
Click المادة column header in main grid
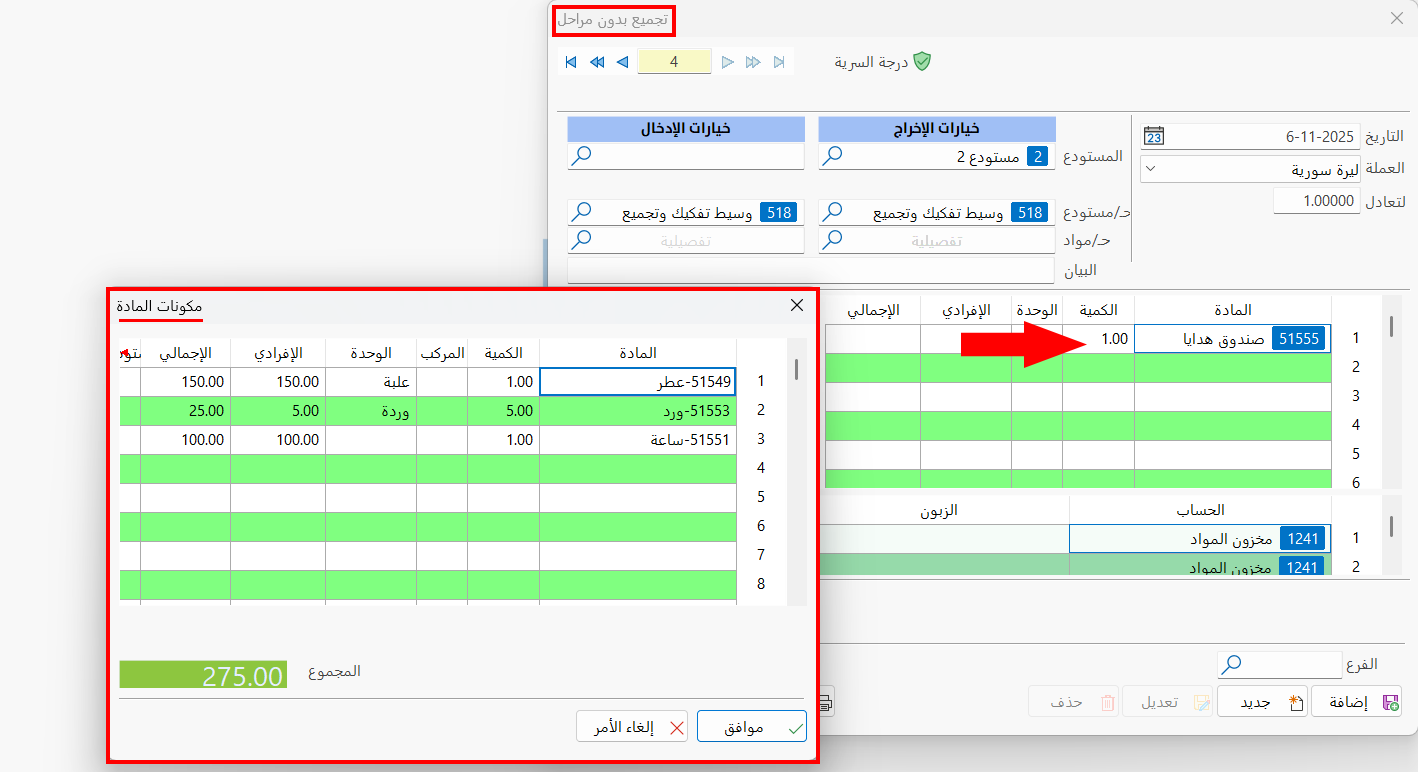(x=1232, y=310)
